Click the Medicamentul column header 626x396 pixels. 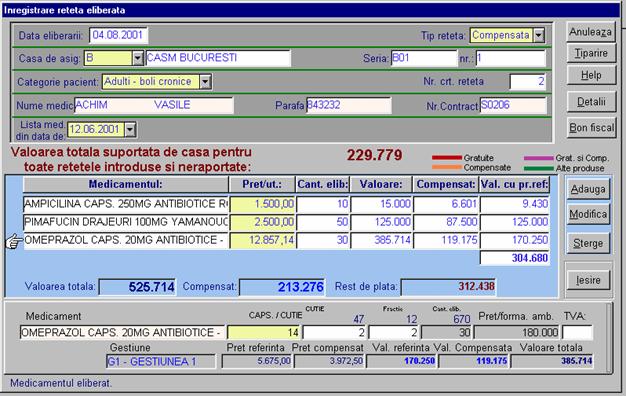tap(126, 184)
